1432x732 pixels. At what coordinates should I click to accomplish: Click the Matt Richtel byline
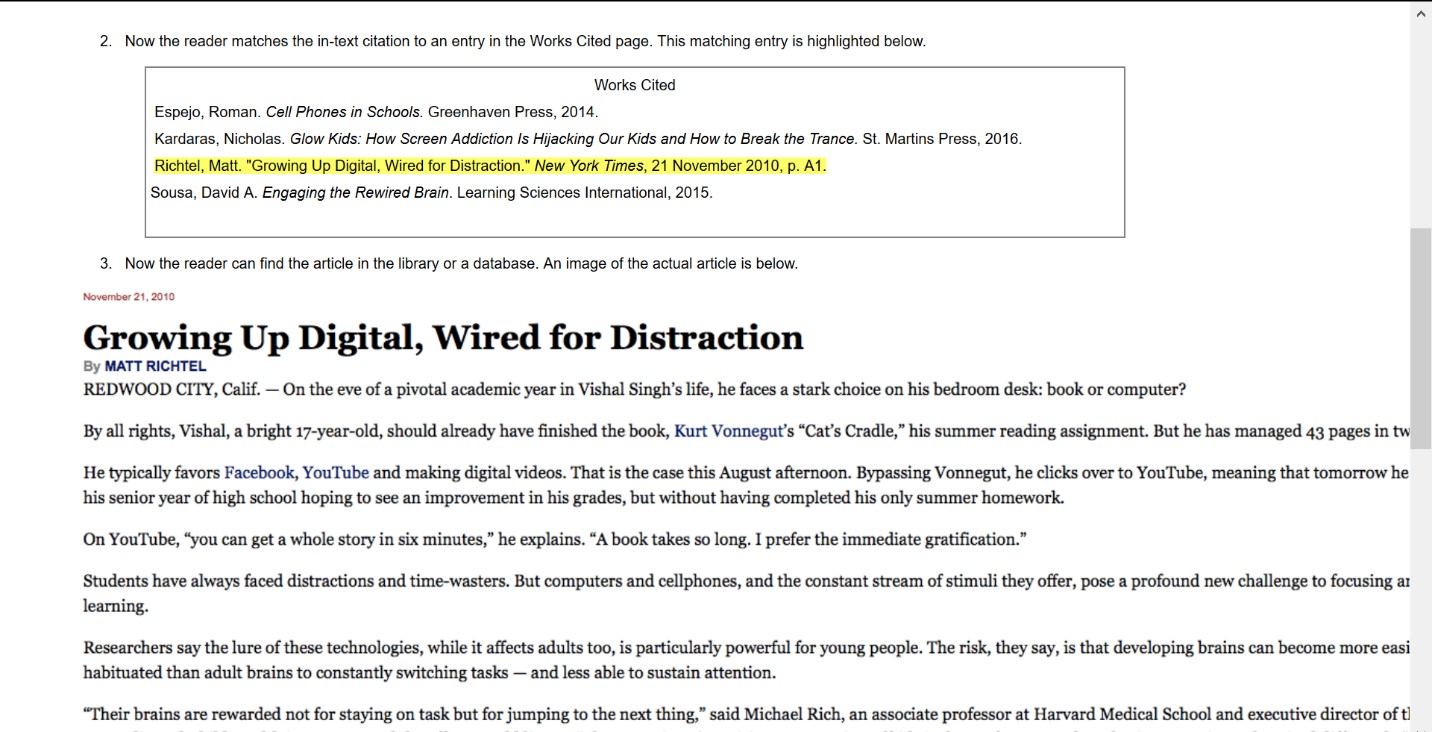[155, 366]
